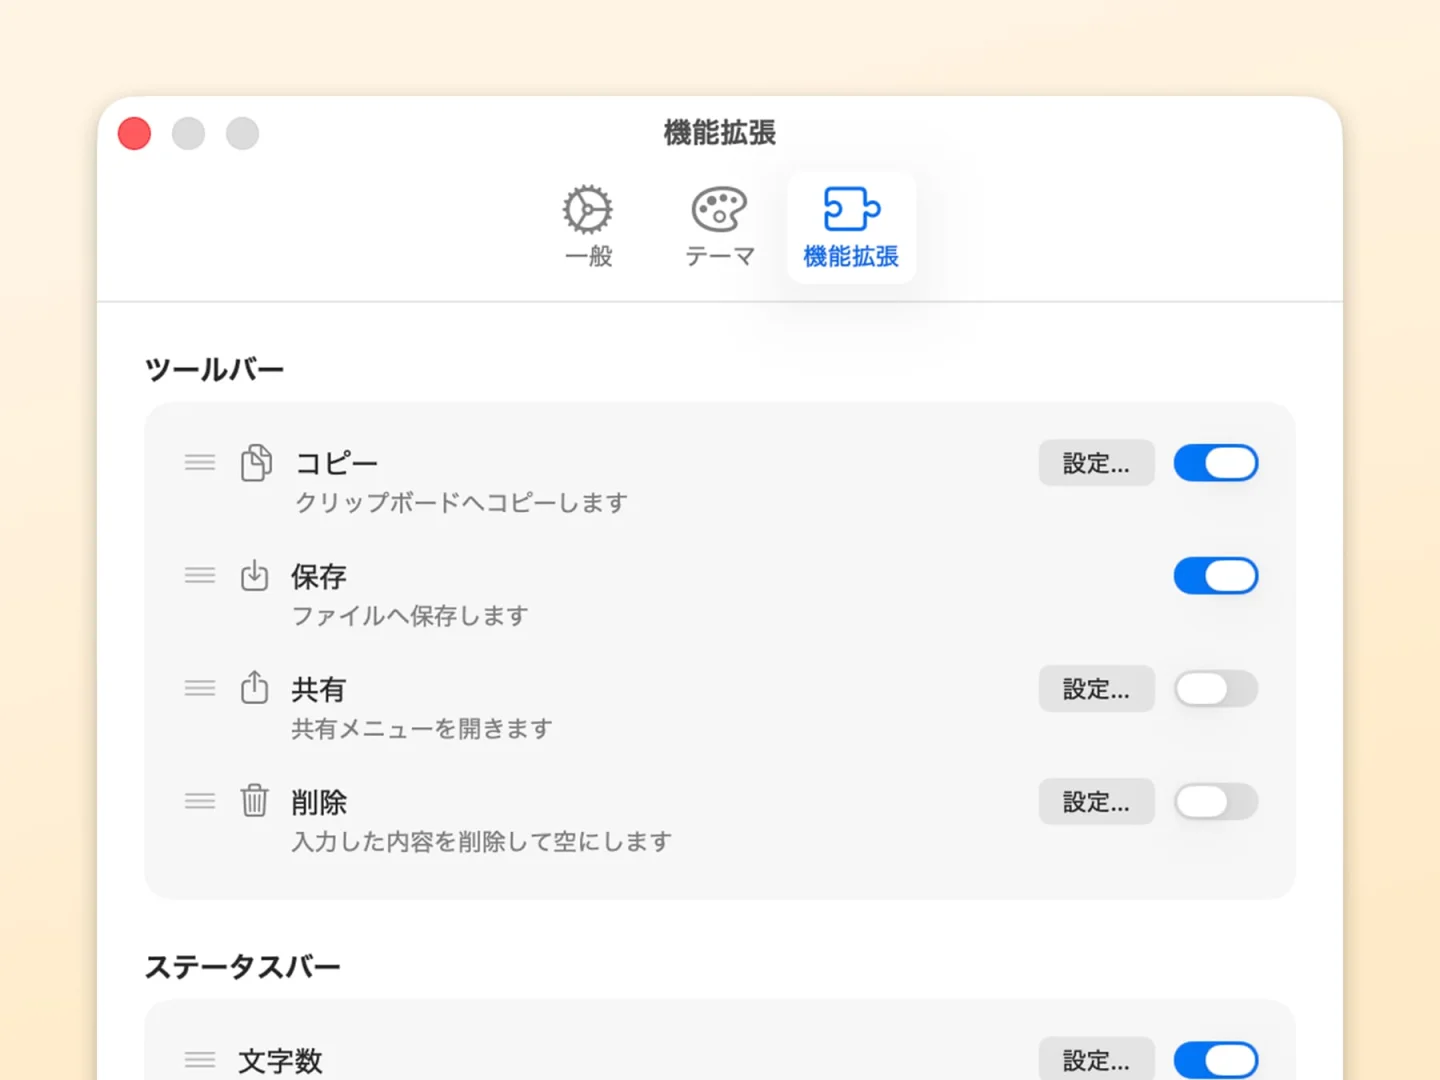The height and width of the screenshot is (1080, 1440).
Task: Click the 文字数 item title text
Action: click(280, 1061)
